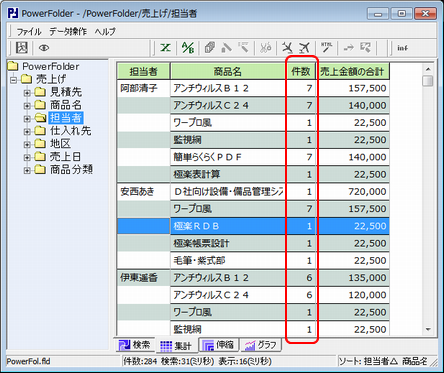
Task: Switch to the グラフ tab
Action: [261, 345]
